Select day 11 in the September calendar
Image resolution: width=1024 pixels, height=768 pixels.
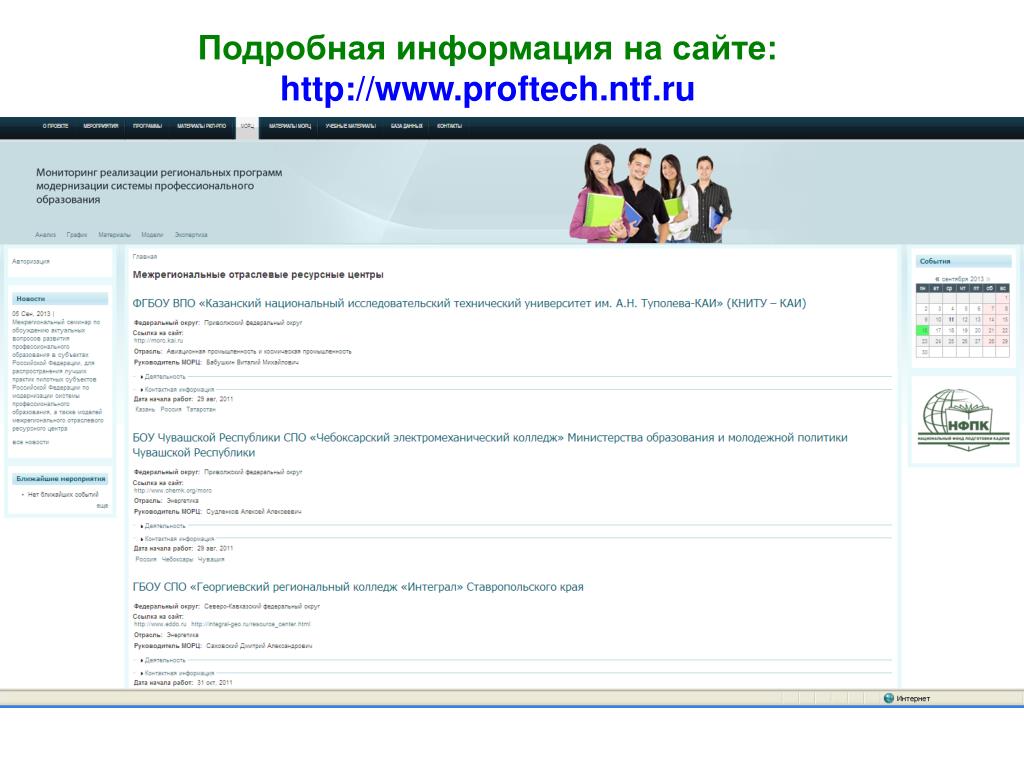click(x=951, y=319)
